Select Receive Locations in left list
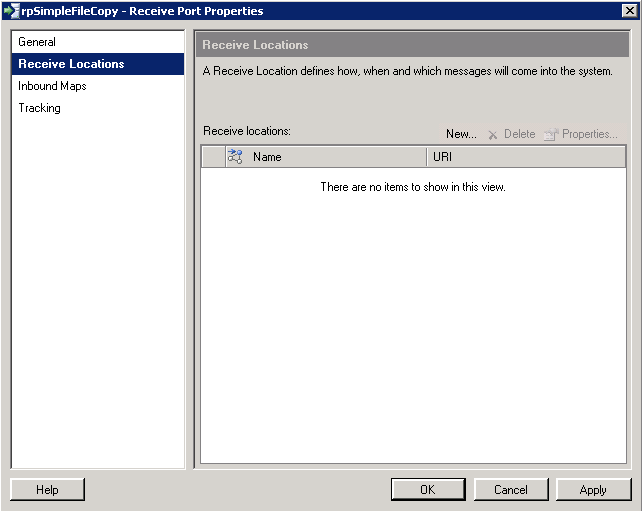642x511 pixels. click(98, 64)
